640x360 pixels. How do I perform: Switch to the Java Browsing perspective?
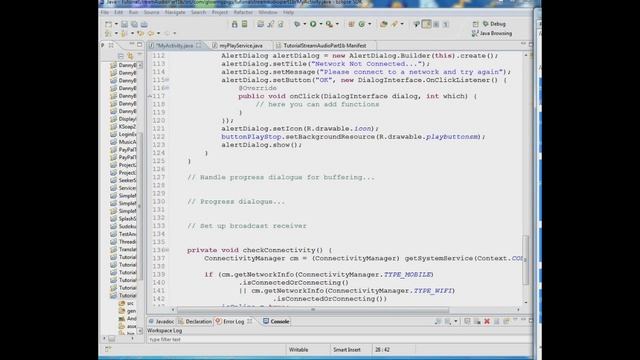click(492, 33)
